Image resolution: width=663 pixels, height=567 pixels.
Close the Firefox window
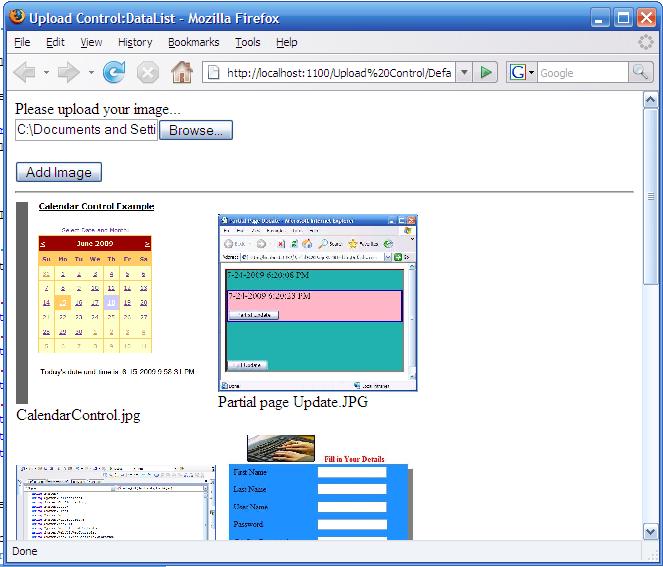click(647, 18)
